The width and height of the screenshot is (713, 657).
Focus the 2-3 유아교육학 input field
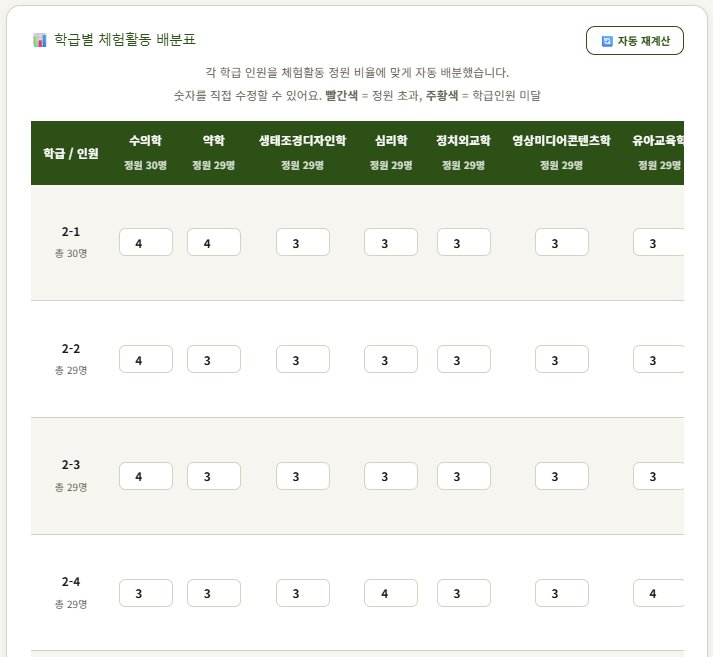(658, 476)
